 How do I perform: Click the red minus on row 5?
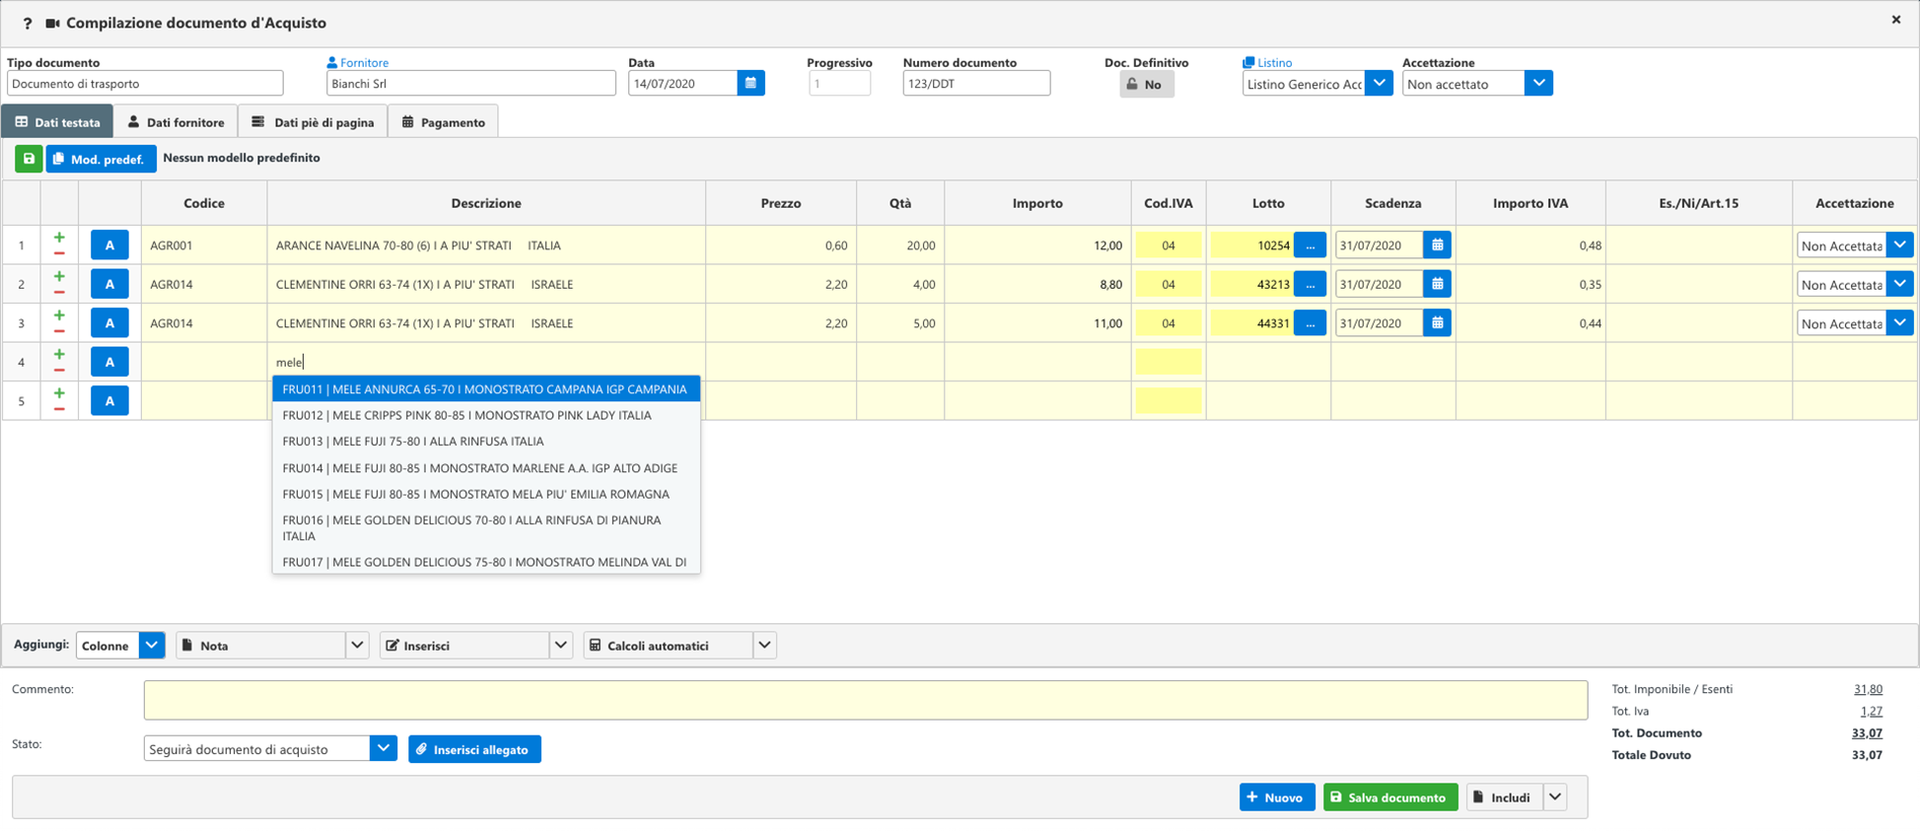(59, 410)
